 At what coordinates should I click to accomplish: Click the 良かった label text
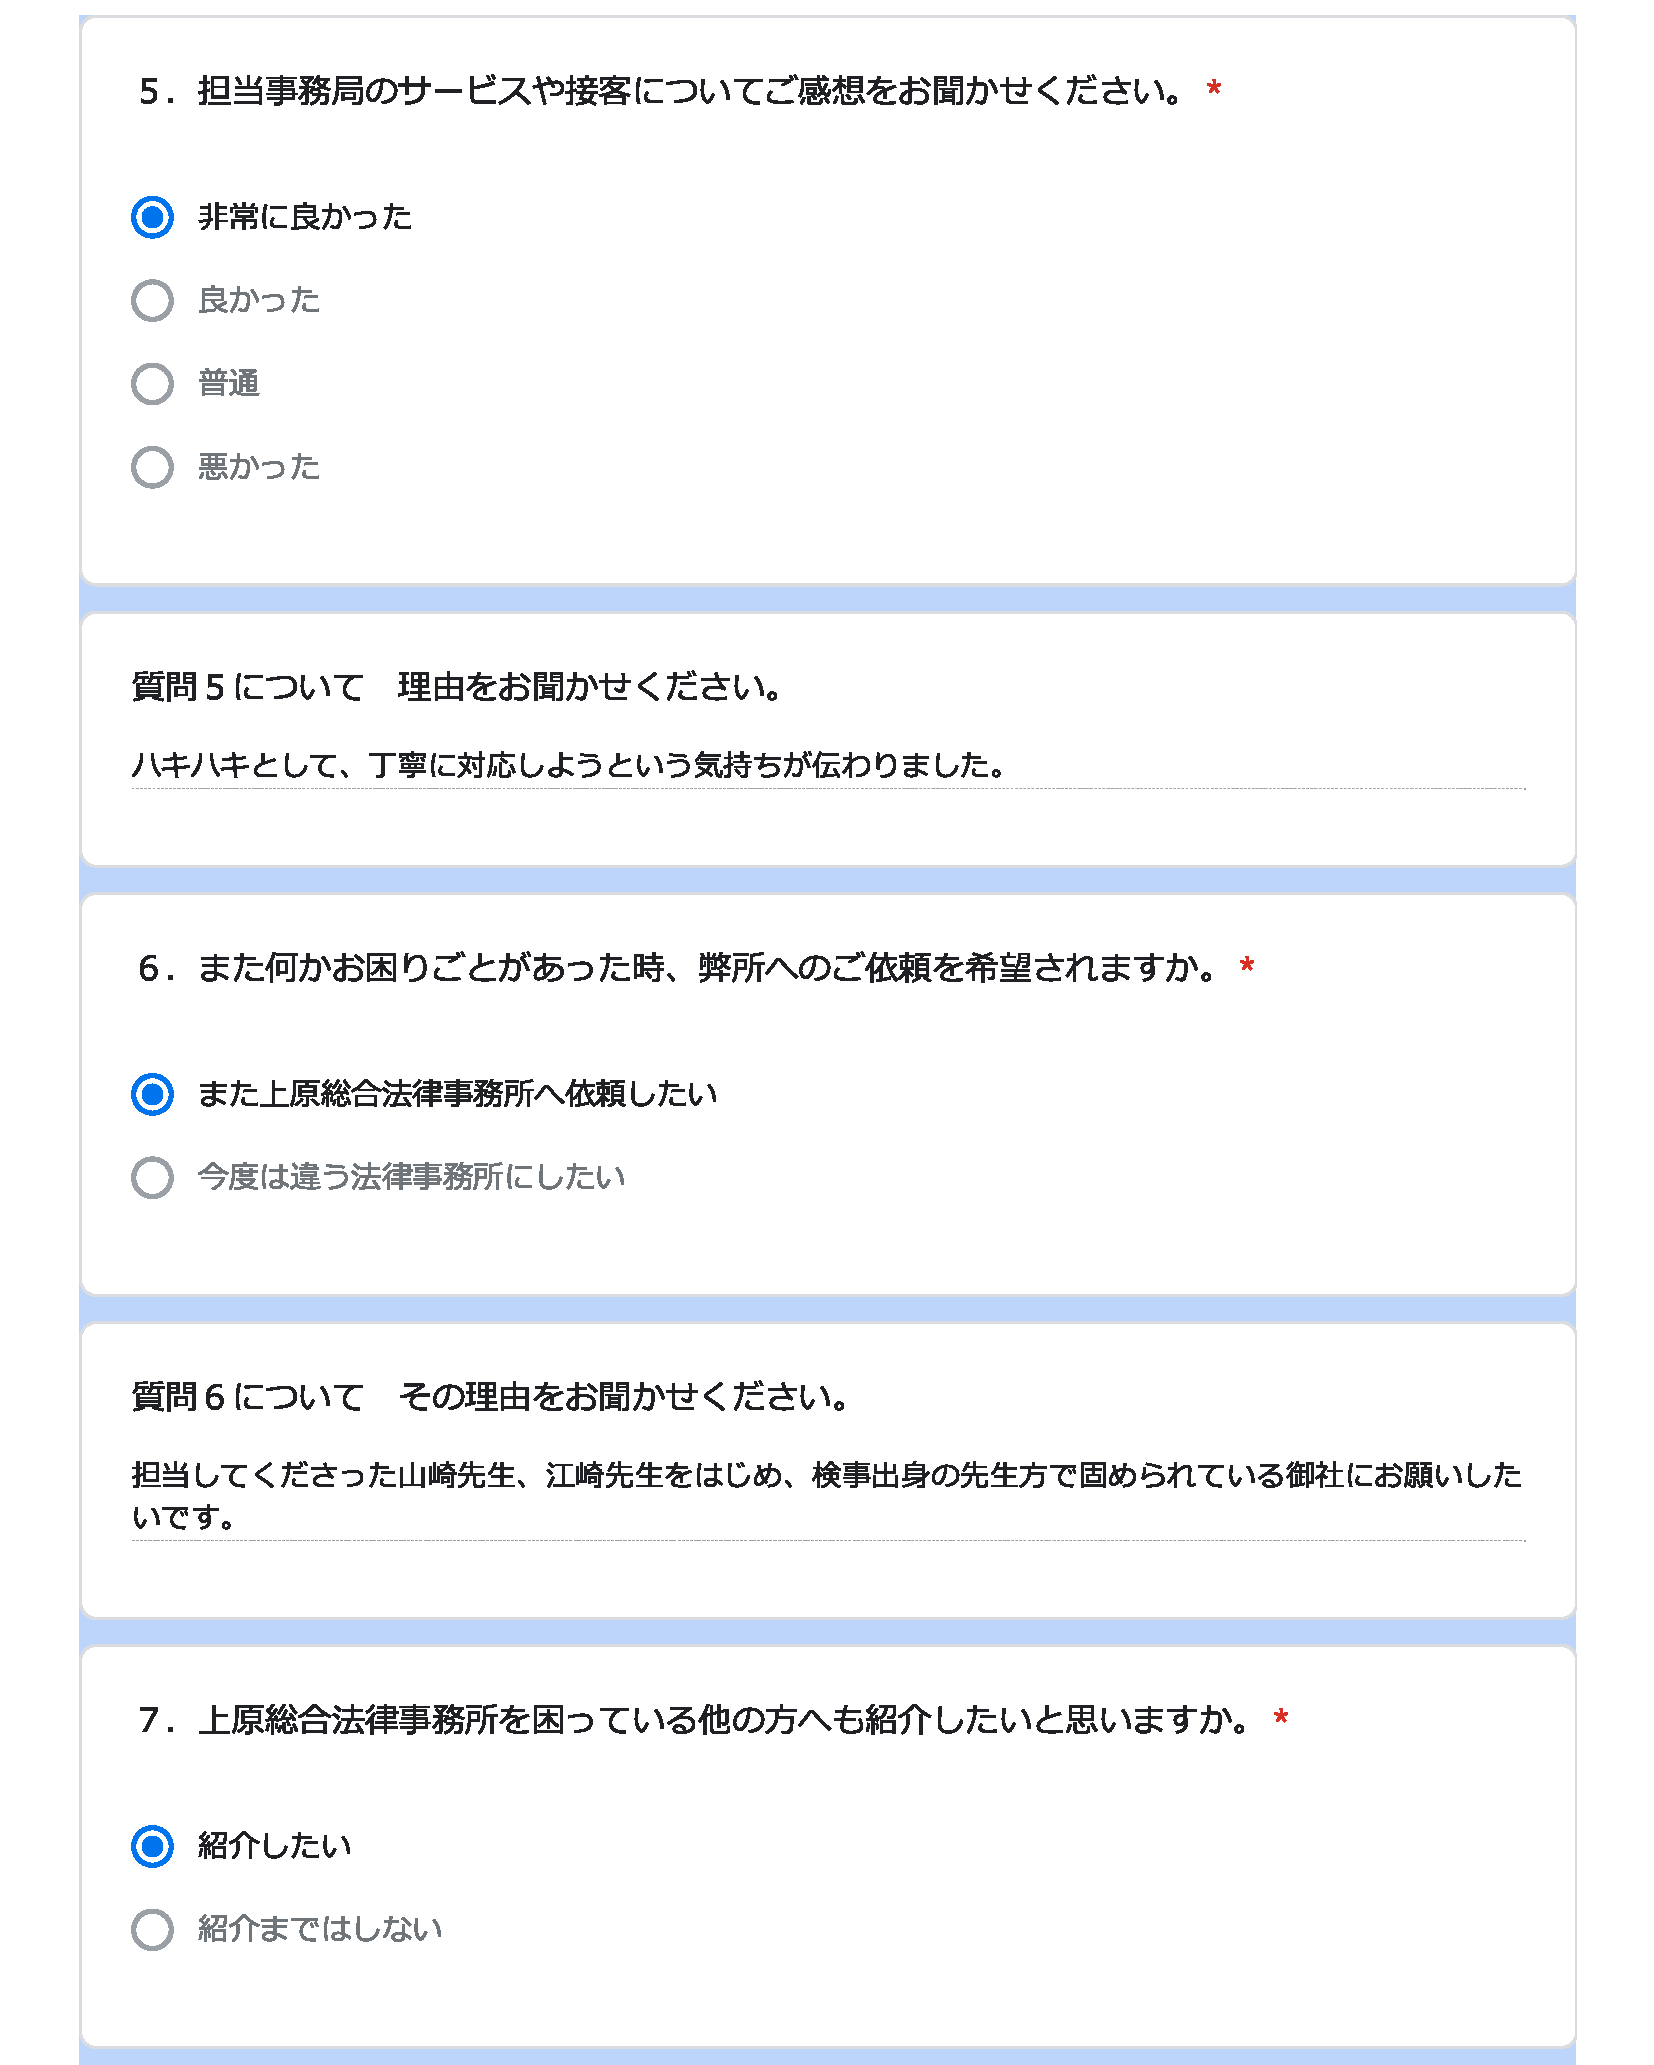pos(259,300)
